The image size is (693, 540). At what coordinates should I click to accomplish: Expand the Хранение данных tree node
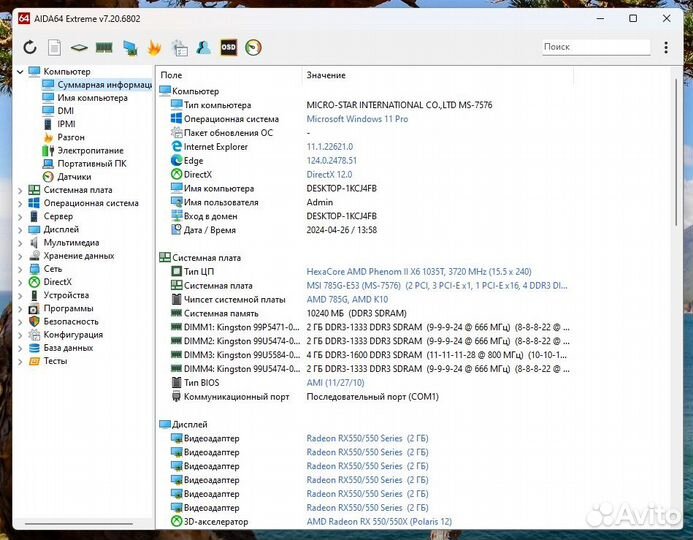click(20, 256)
